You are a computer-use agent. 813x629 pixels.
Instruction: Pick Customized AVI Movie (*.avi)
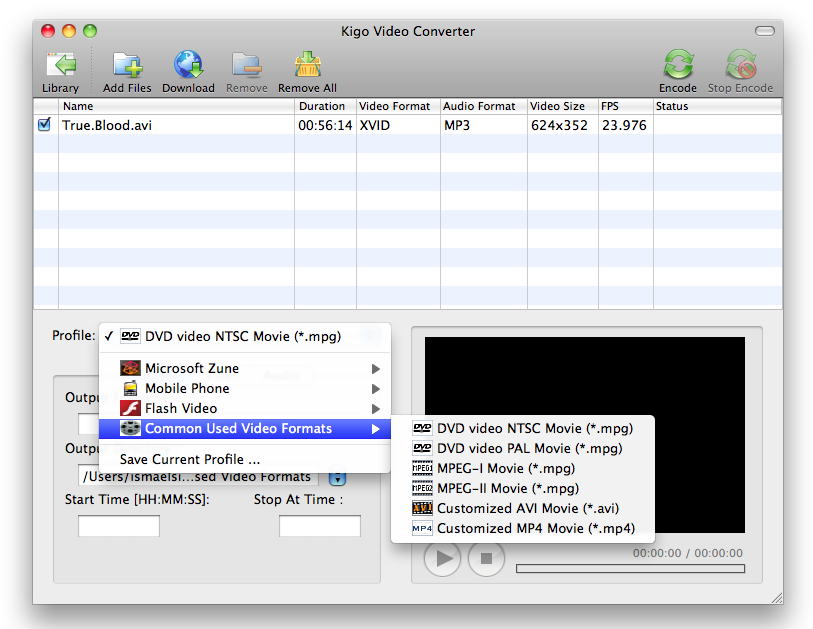(523, 508)
